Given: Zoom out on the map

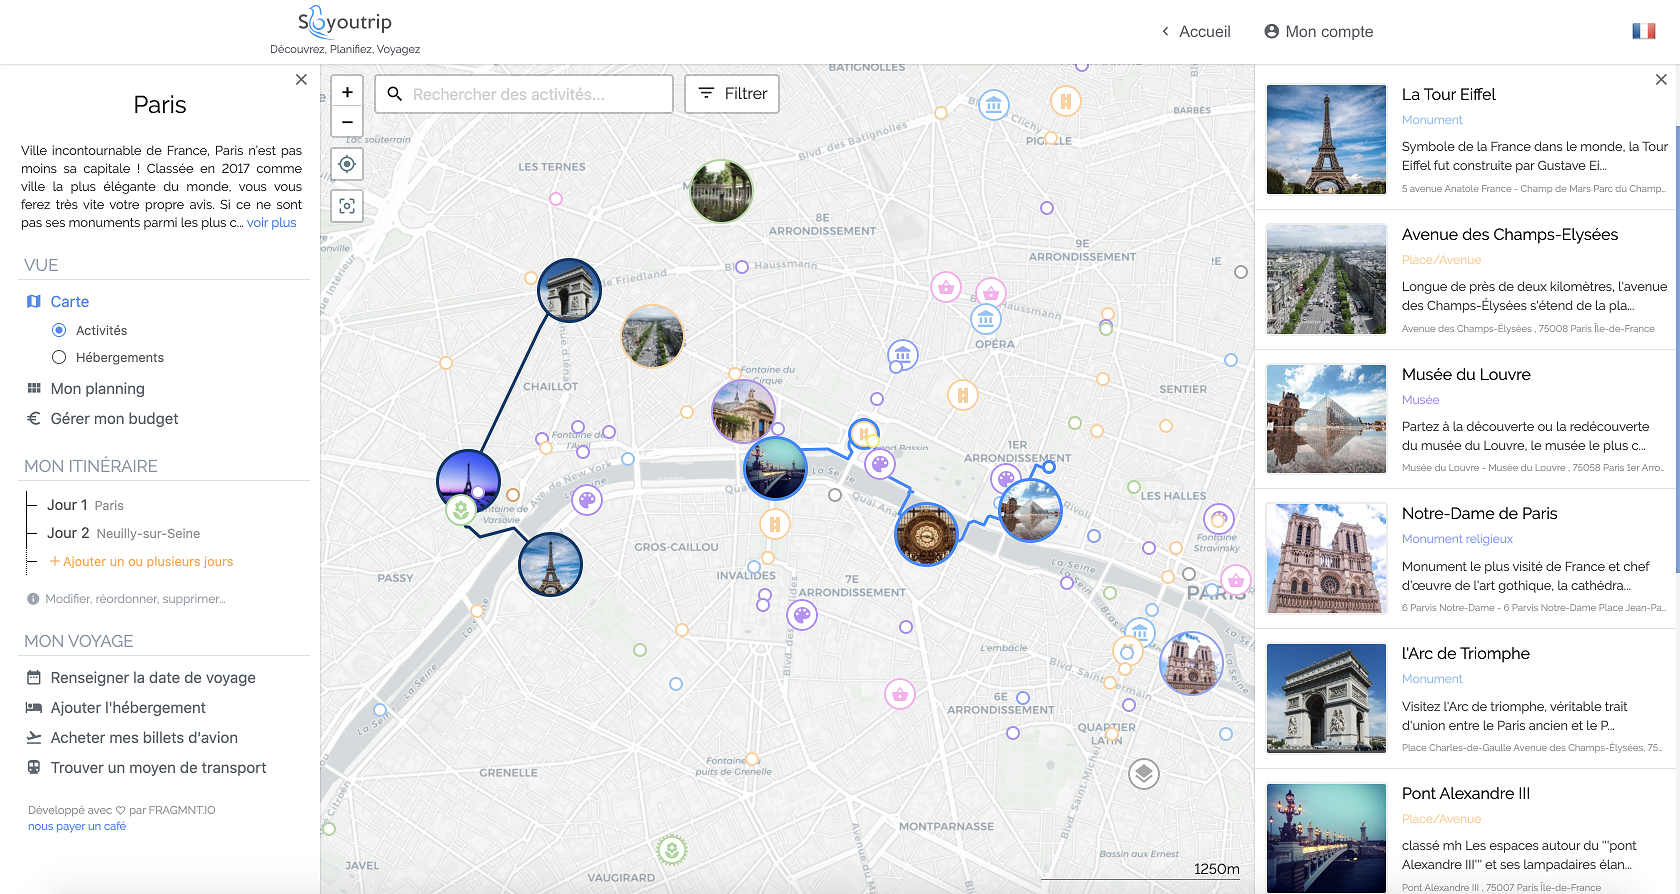Looking at the screenshot, I should [347, 122].
